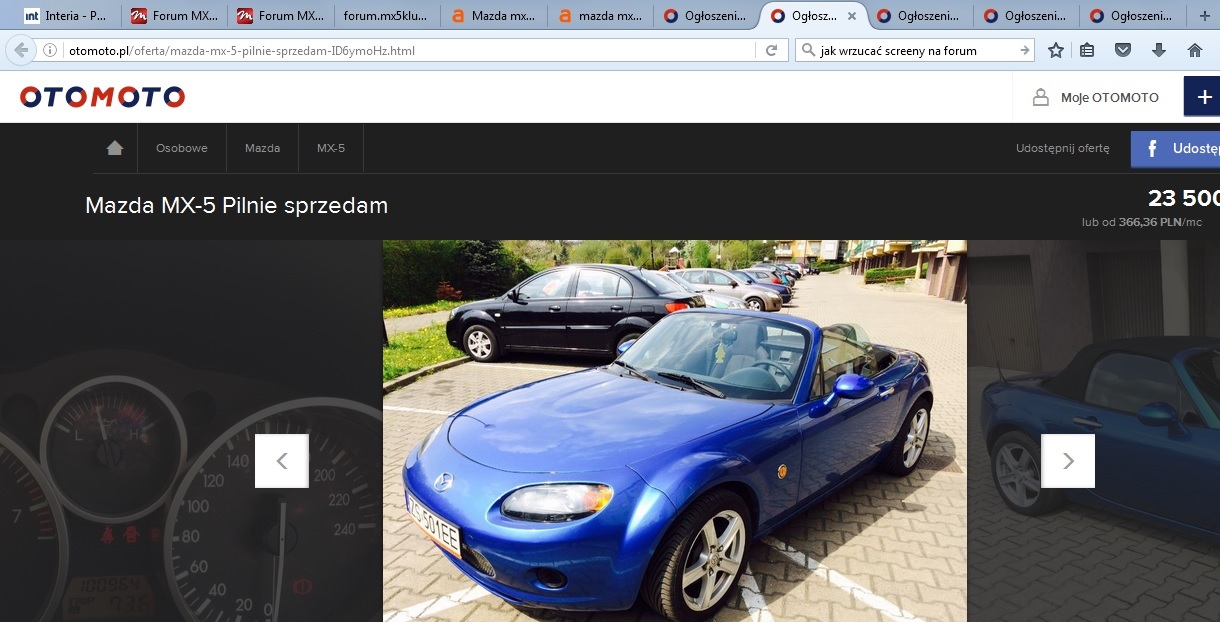Go to the browser home page icon
This screenshot has width=1220, height=622.
coord(1194,50)
